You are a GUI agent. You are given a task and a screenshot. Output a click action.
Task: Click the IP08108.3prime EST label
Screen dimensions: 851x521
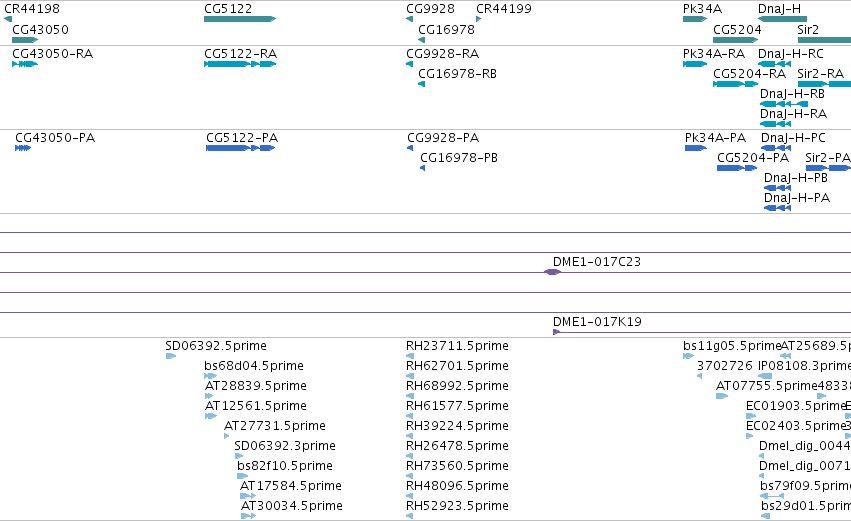804,366
